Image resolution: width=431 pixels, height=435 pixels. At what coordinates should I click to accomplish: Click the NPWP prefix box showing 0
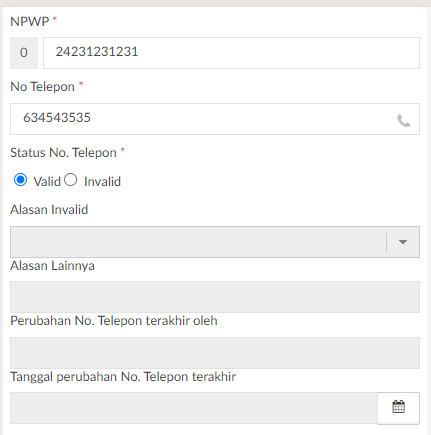pos(24,53)
